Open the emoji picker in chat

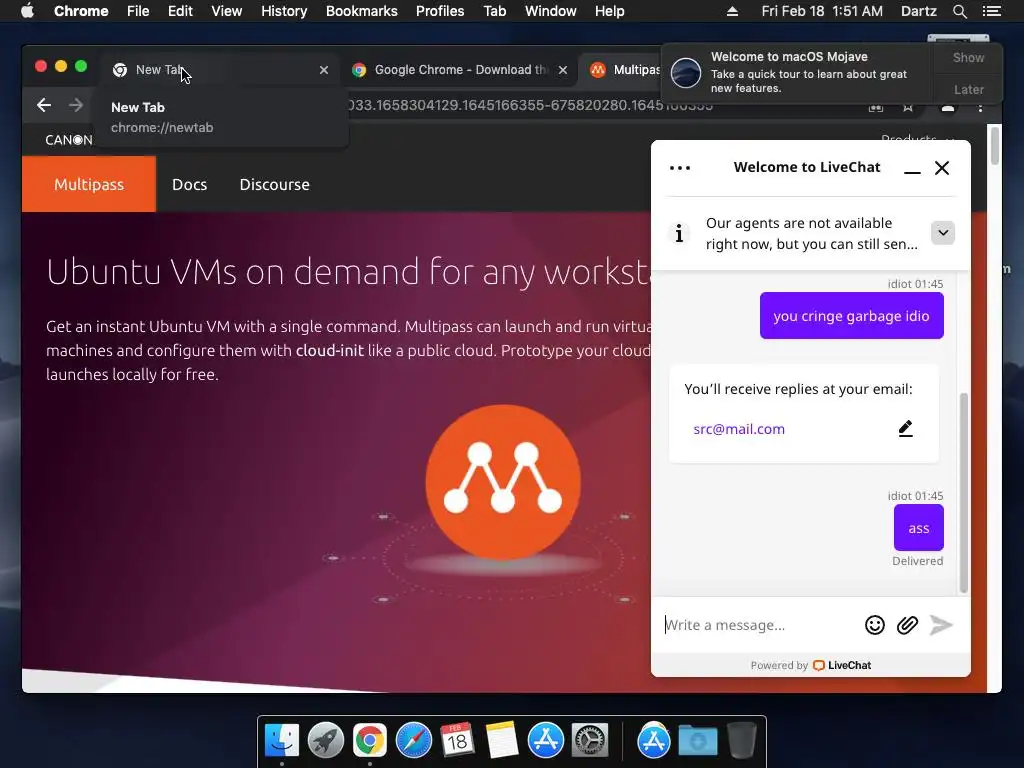874,625
